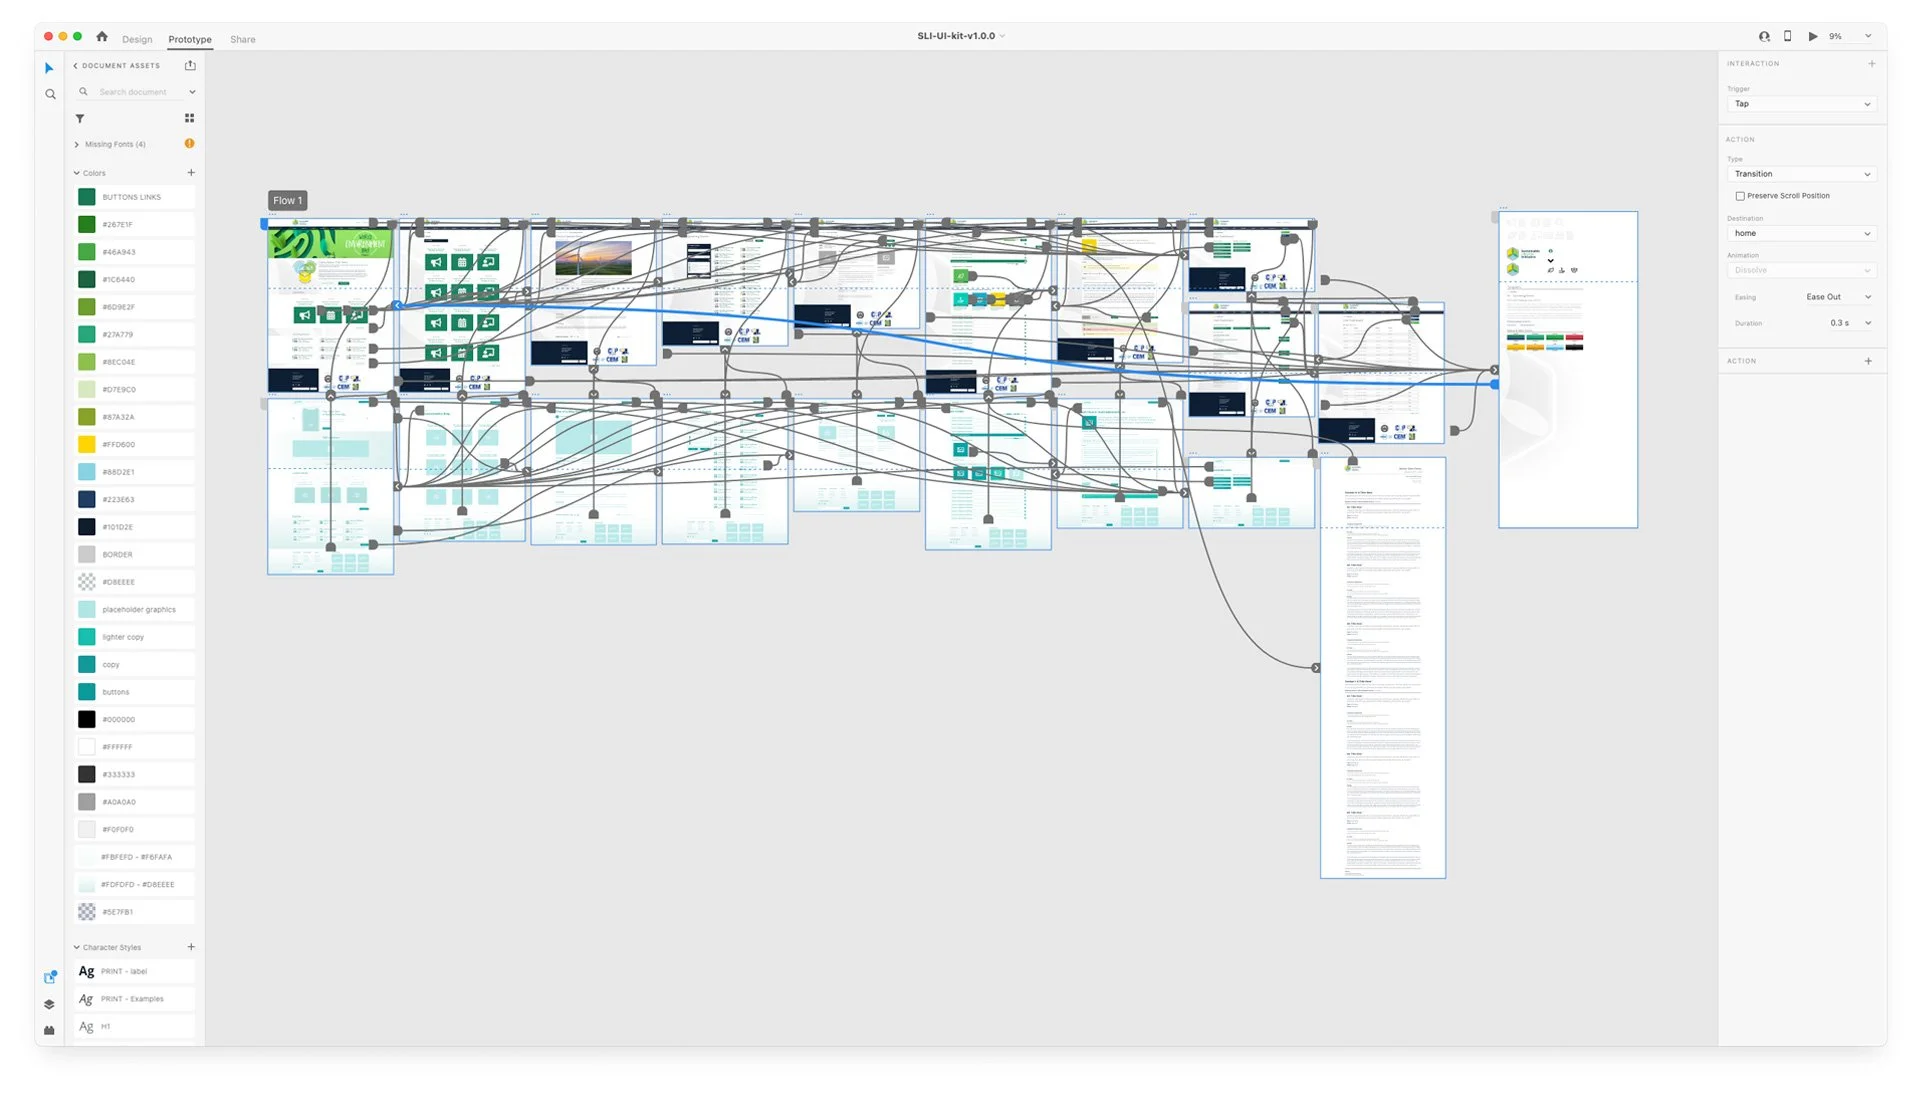Image resolution: width=1920 pixels, height=1095 pixels.
Task: Start desktop preview with the Play icon
Action: coord(1813,36)
